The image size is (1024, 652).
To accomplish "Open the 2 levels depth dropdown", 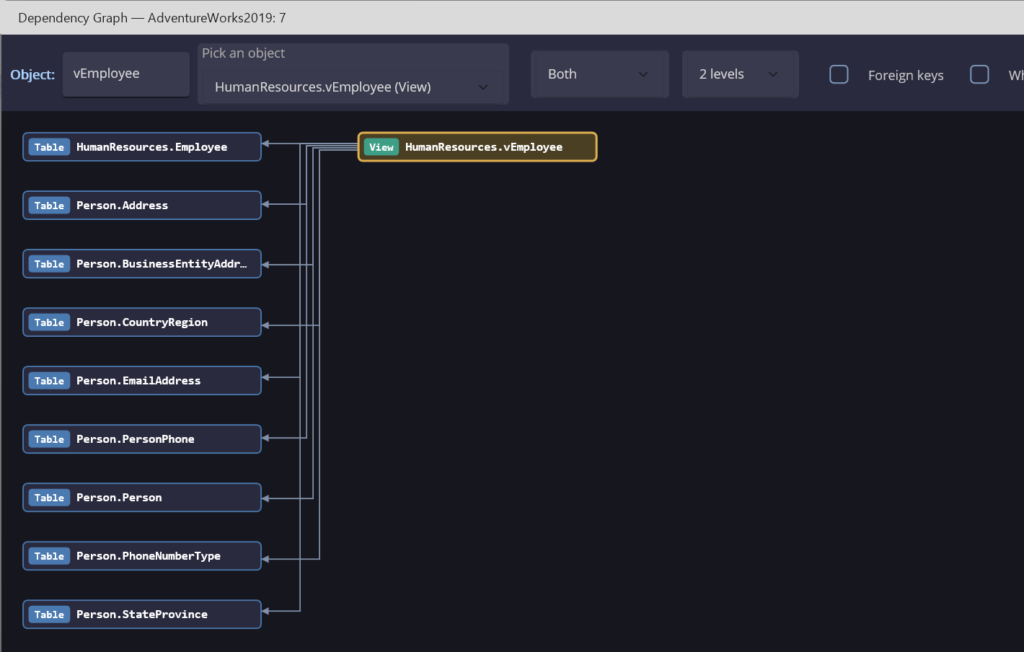I will point(740,74).
